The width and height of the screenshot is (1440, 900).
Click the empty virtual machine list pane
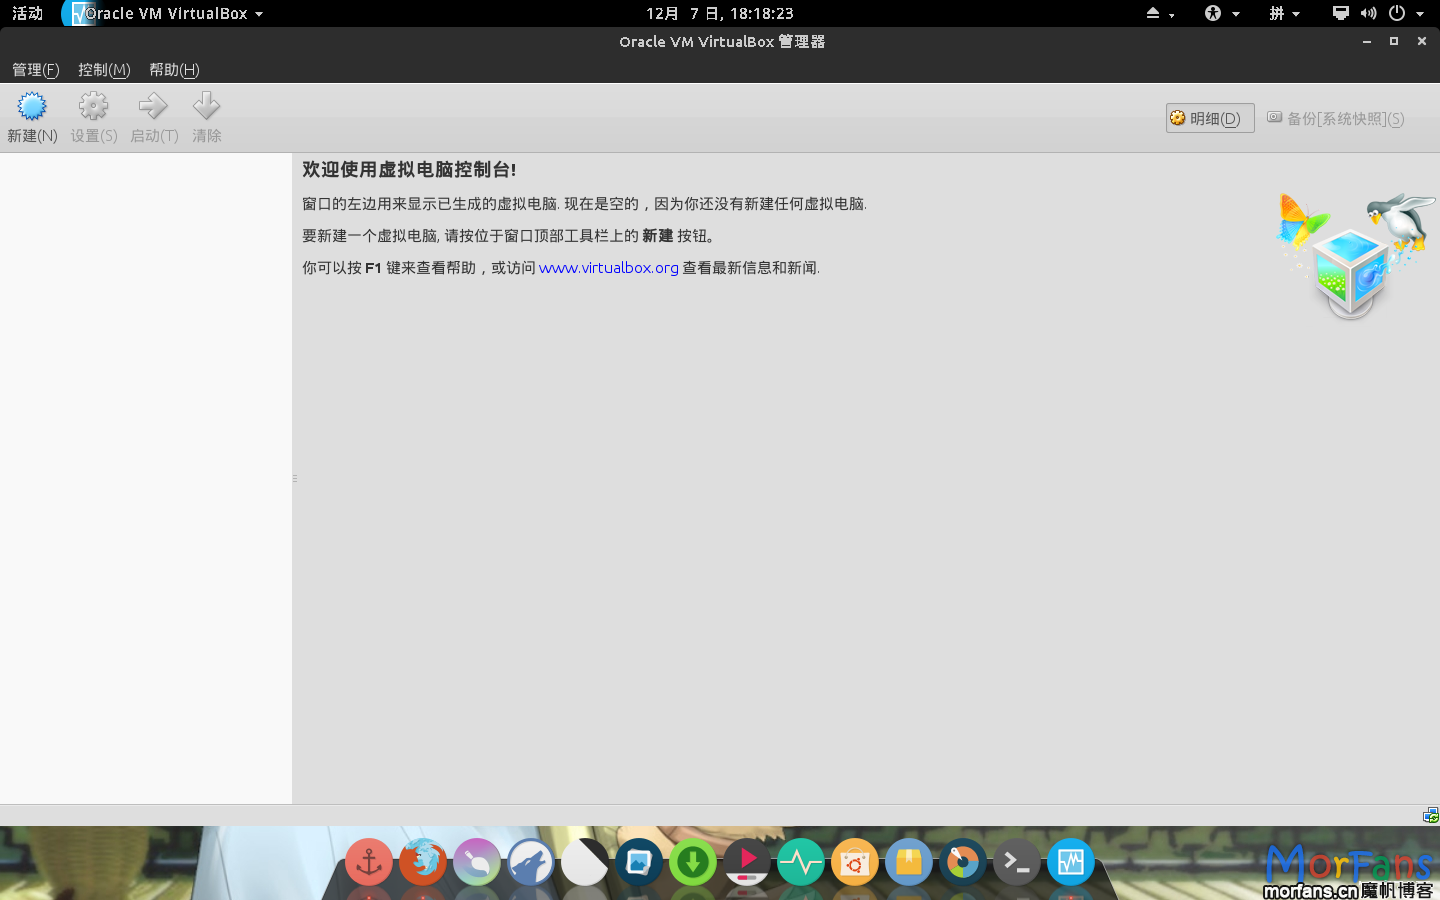pos(146,478)
